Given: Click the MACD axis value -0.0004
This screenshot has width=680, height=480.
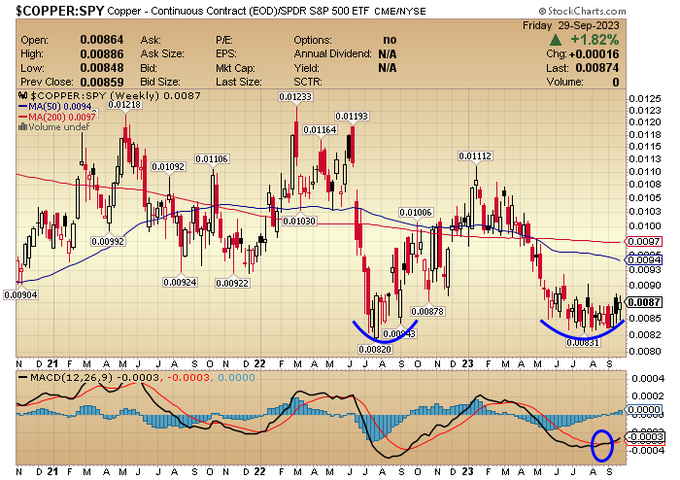Looking at the screenshot, I should click(x=647, y=451).
